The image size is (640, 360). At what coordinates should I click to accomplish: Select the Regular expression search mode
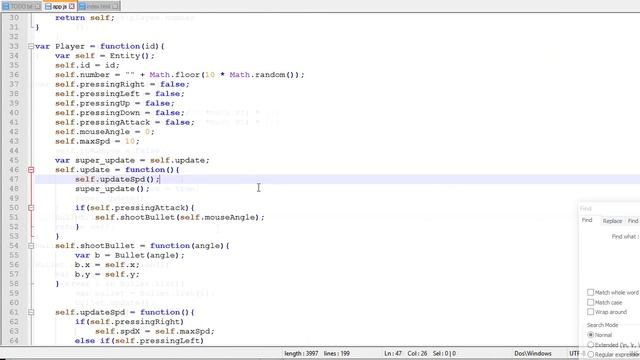[x=590, y=354]
